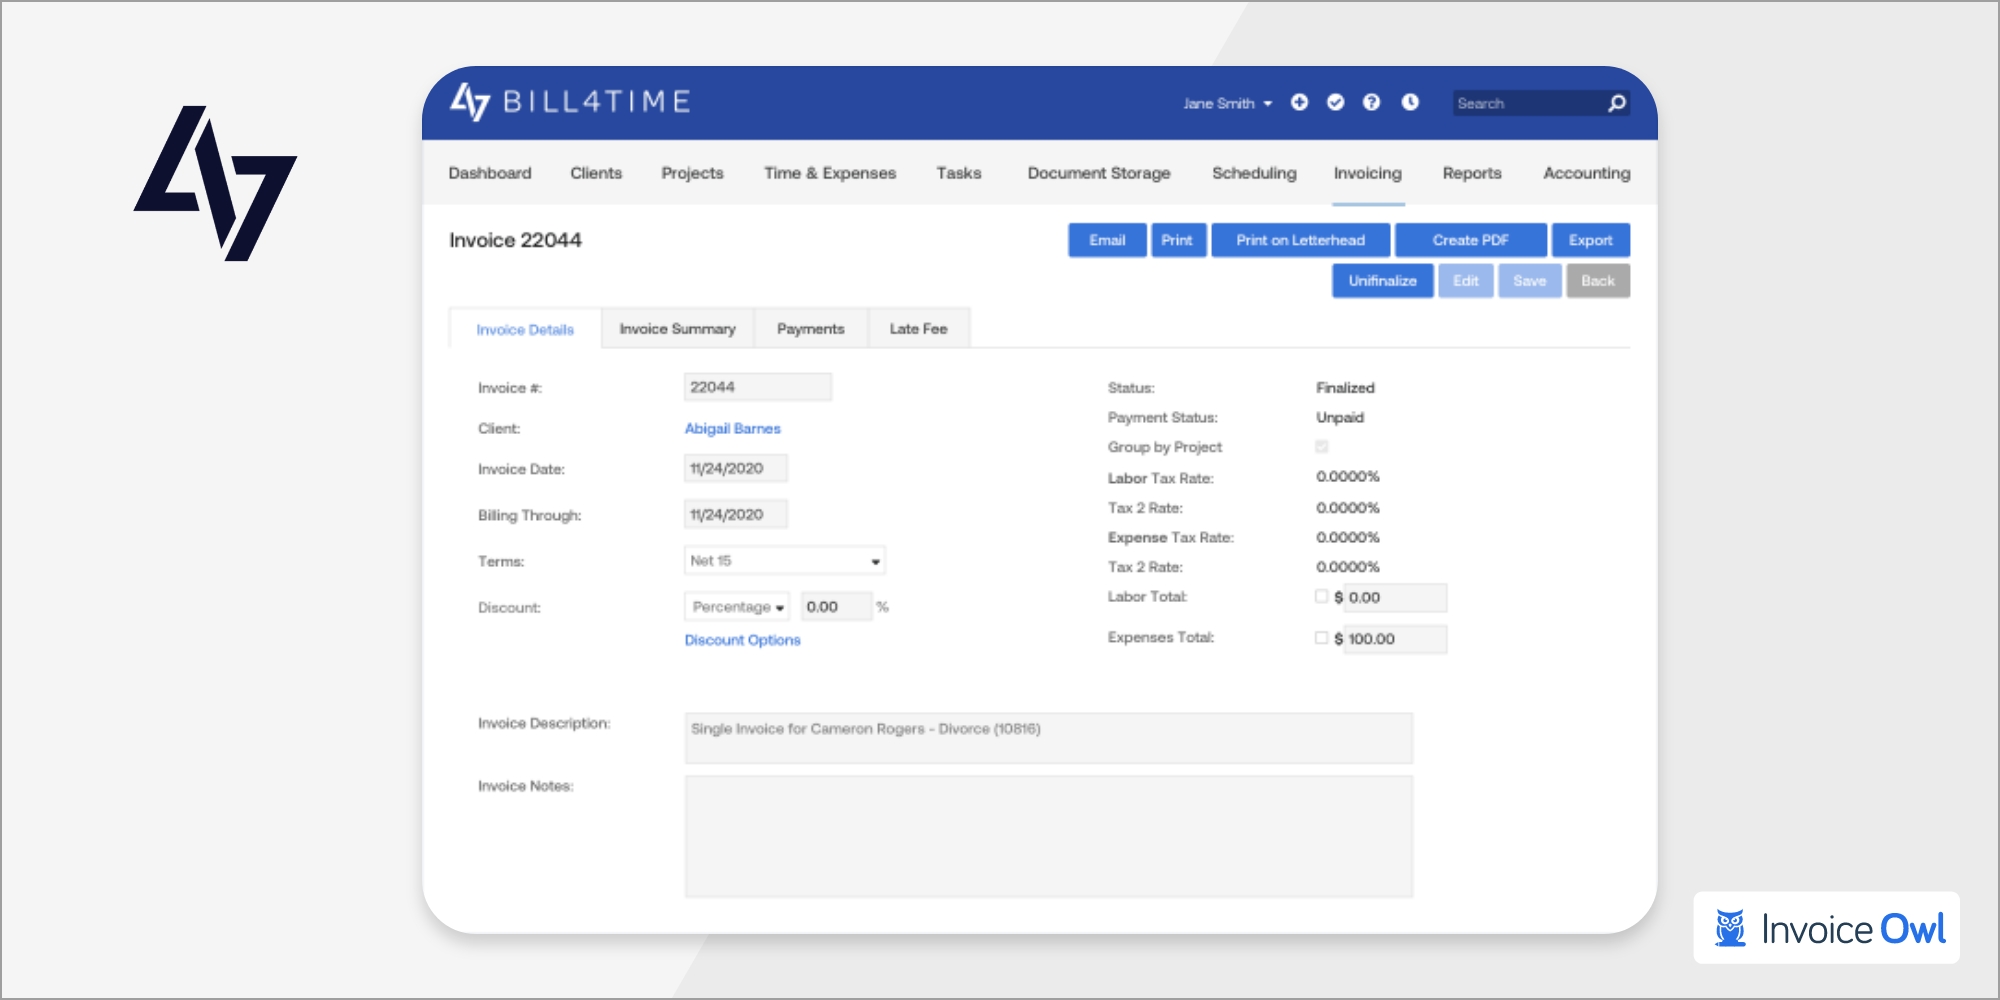Click the Invoice # field 22044
The width and height of the screenshot is (2000, 1000).
pos(758,387)
